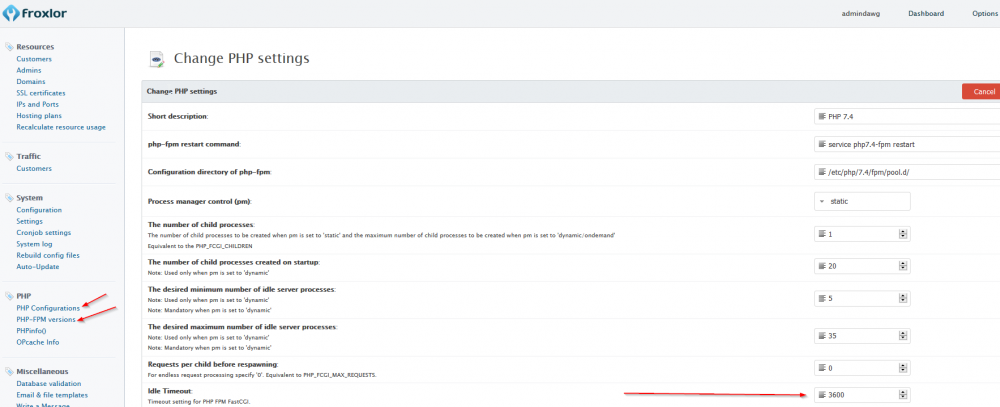The image size is (1000, 407).
Task: Click stepper for number of child processes
Action: tap(903, 234)
